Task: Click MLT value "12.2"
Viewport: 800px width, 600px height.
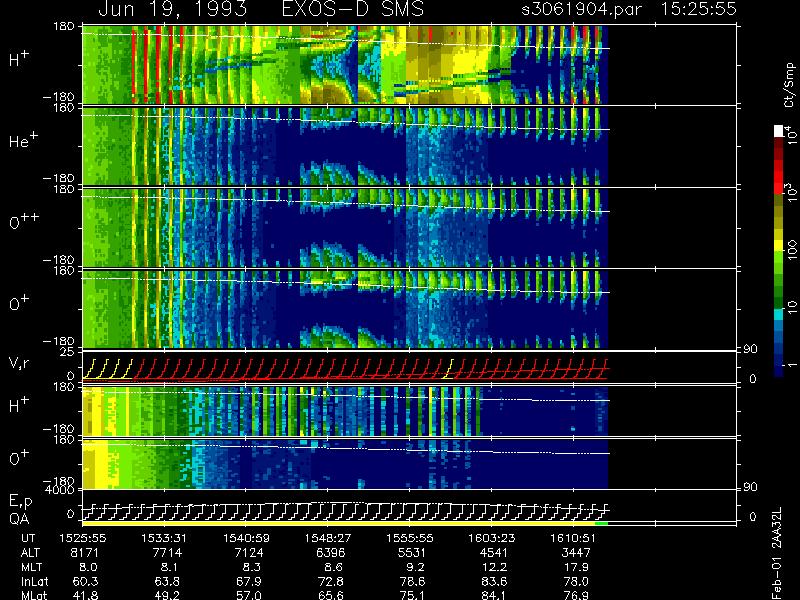Action: 494,567
